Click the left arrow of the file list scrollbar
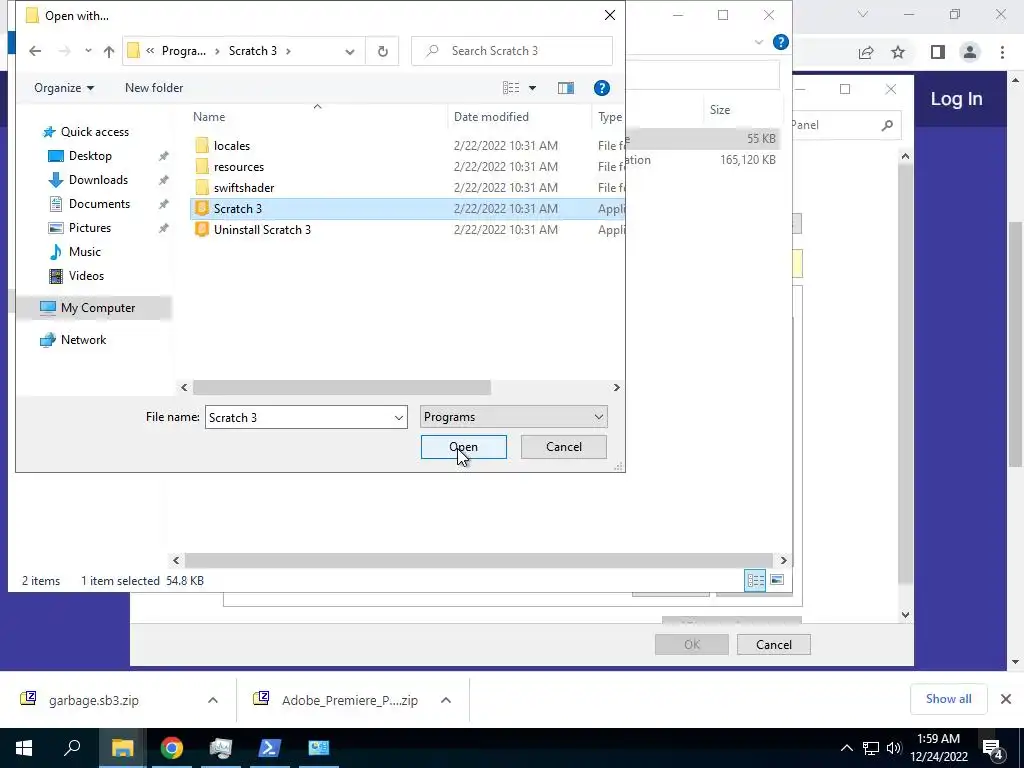The width and height of the screenshot is (1024, 768). point(184,387)
